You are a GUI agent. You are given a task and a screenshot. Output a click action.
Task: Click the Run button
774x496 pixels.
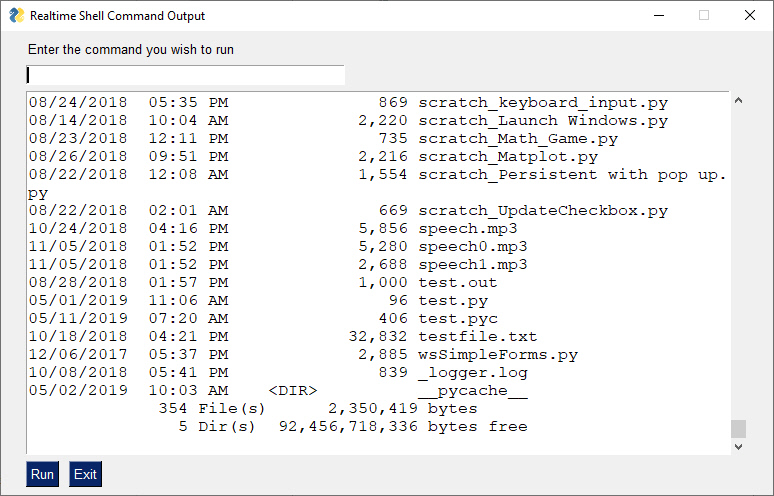(x=42, y=474)
